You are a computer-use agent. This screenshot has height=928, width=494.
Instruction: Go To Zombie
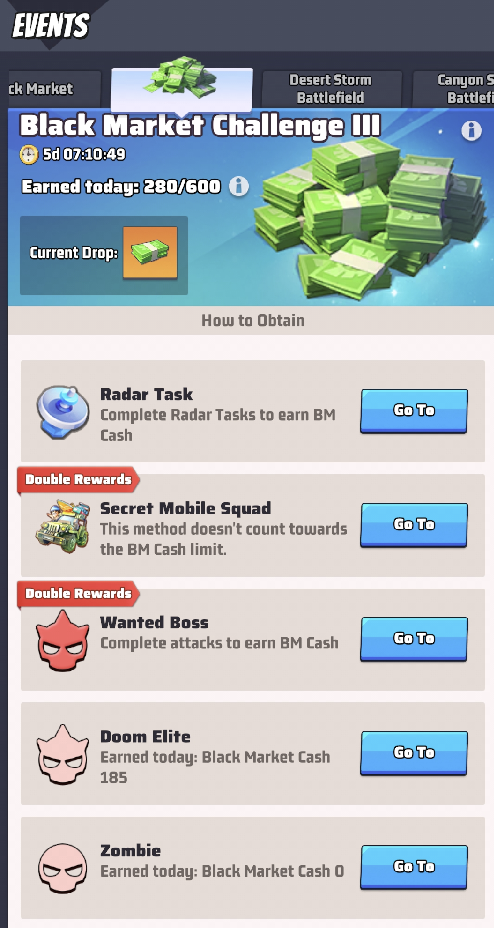click(x=414, y=866)
